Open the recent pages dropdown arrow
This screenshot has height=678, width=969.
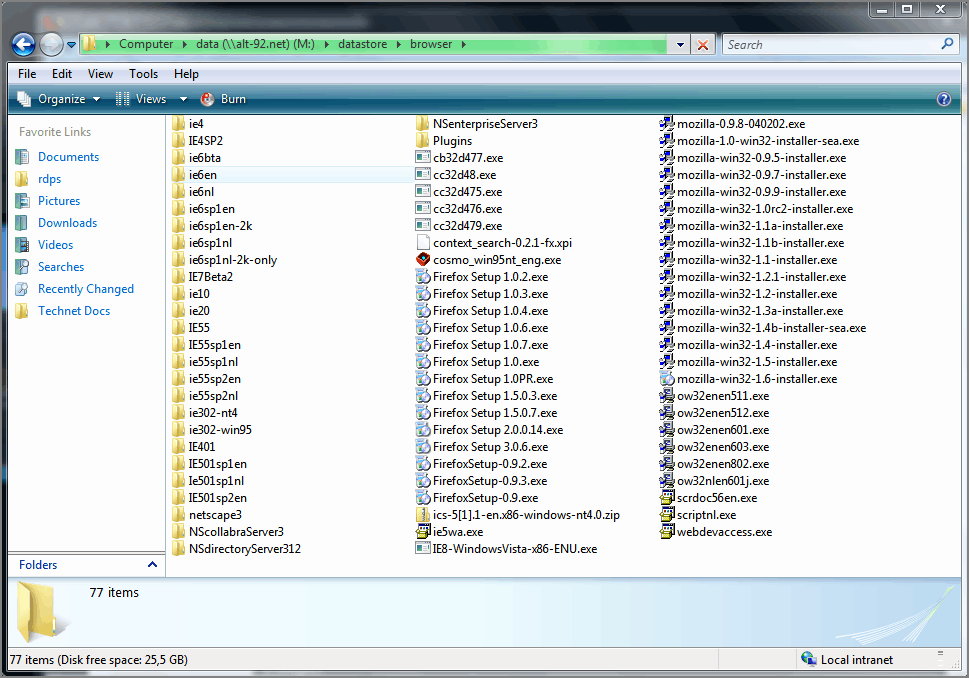[x=71, y=44]
